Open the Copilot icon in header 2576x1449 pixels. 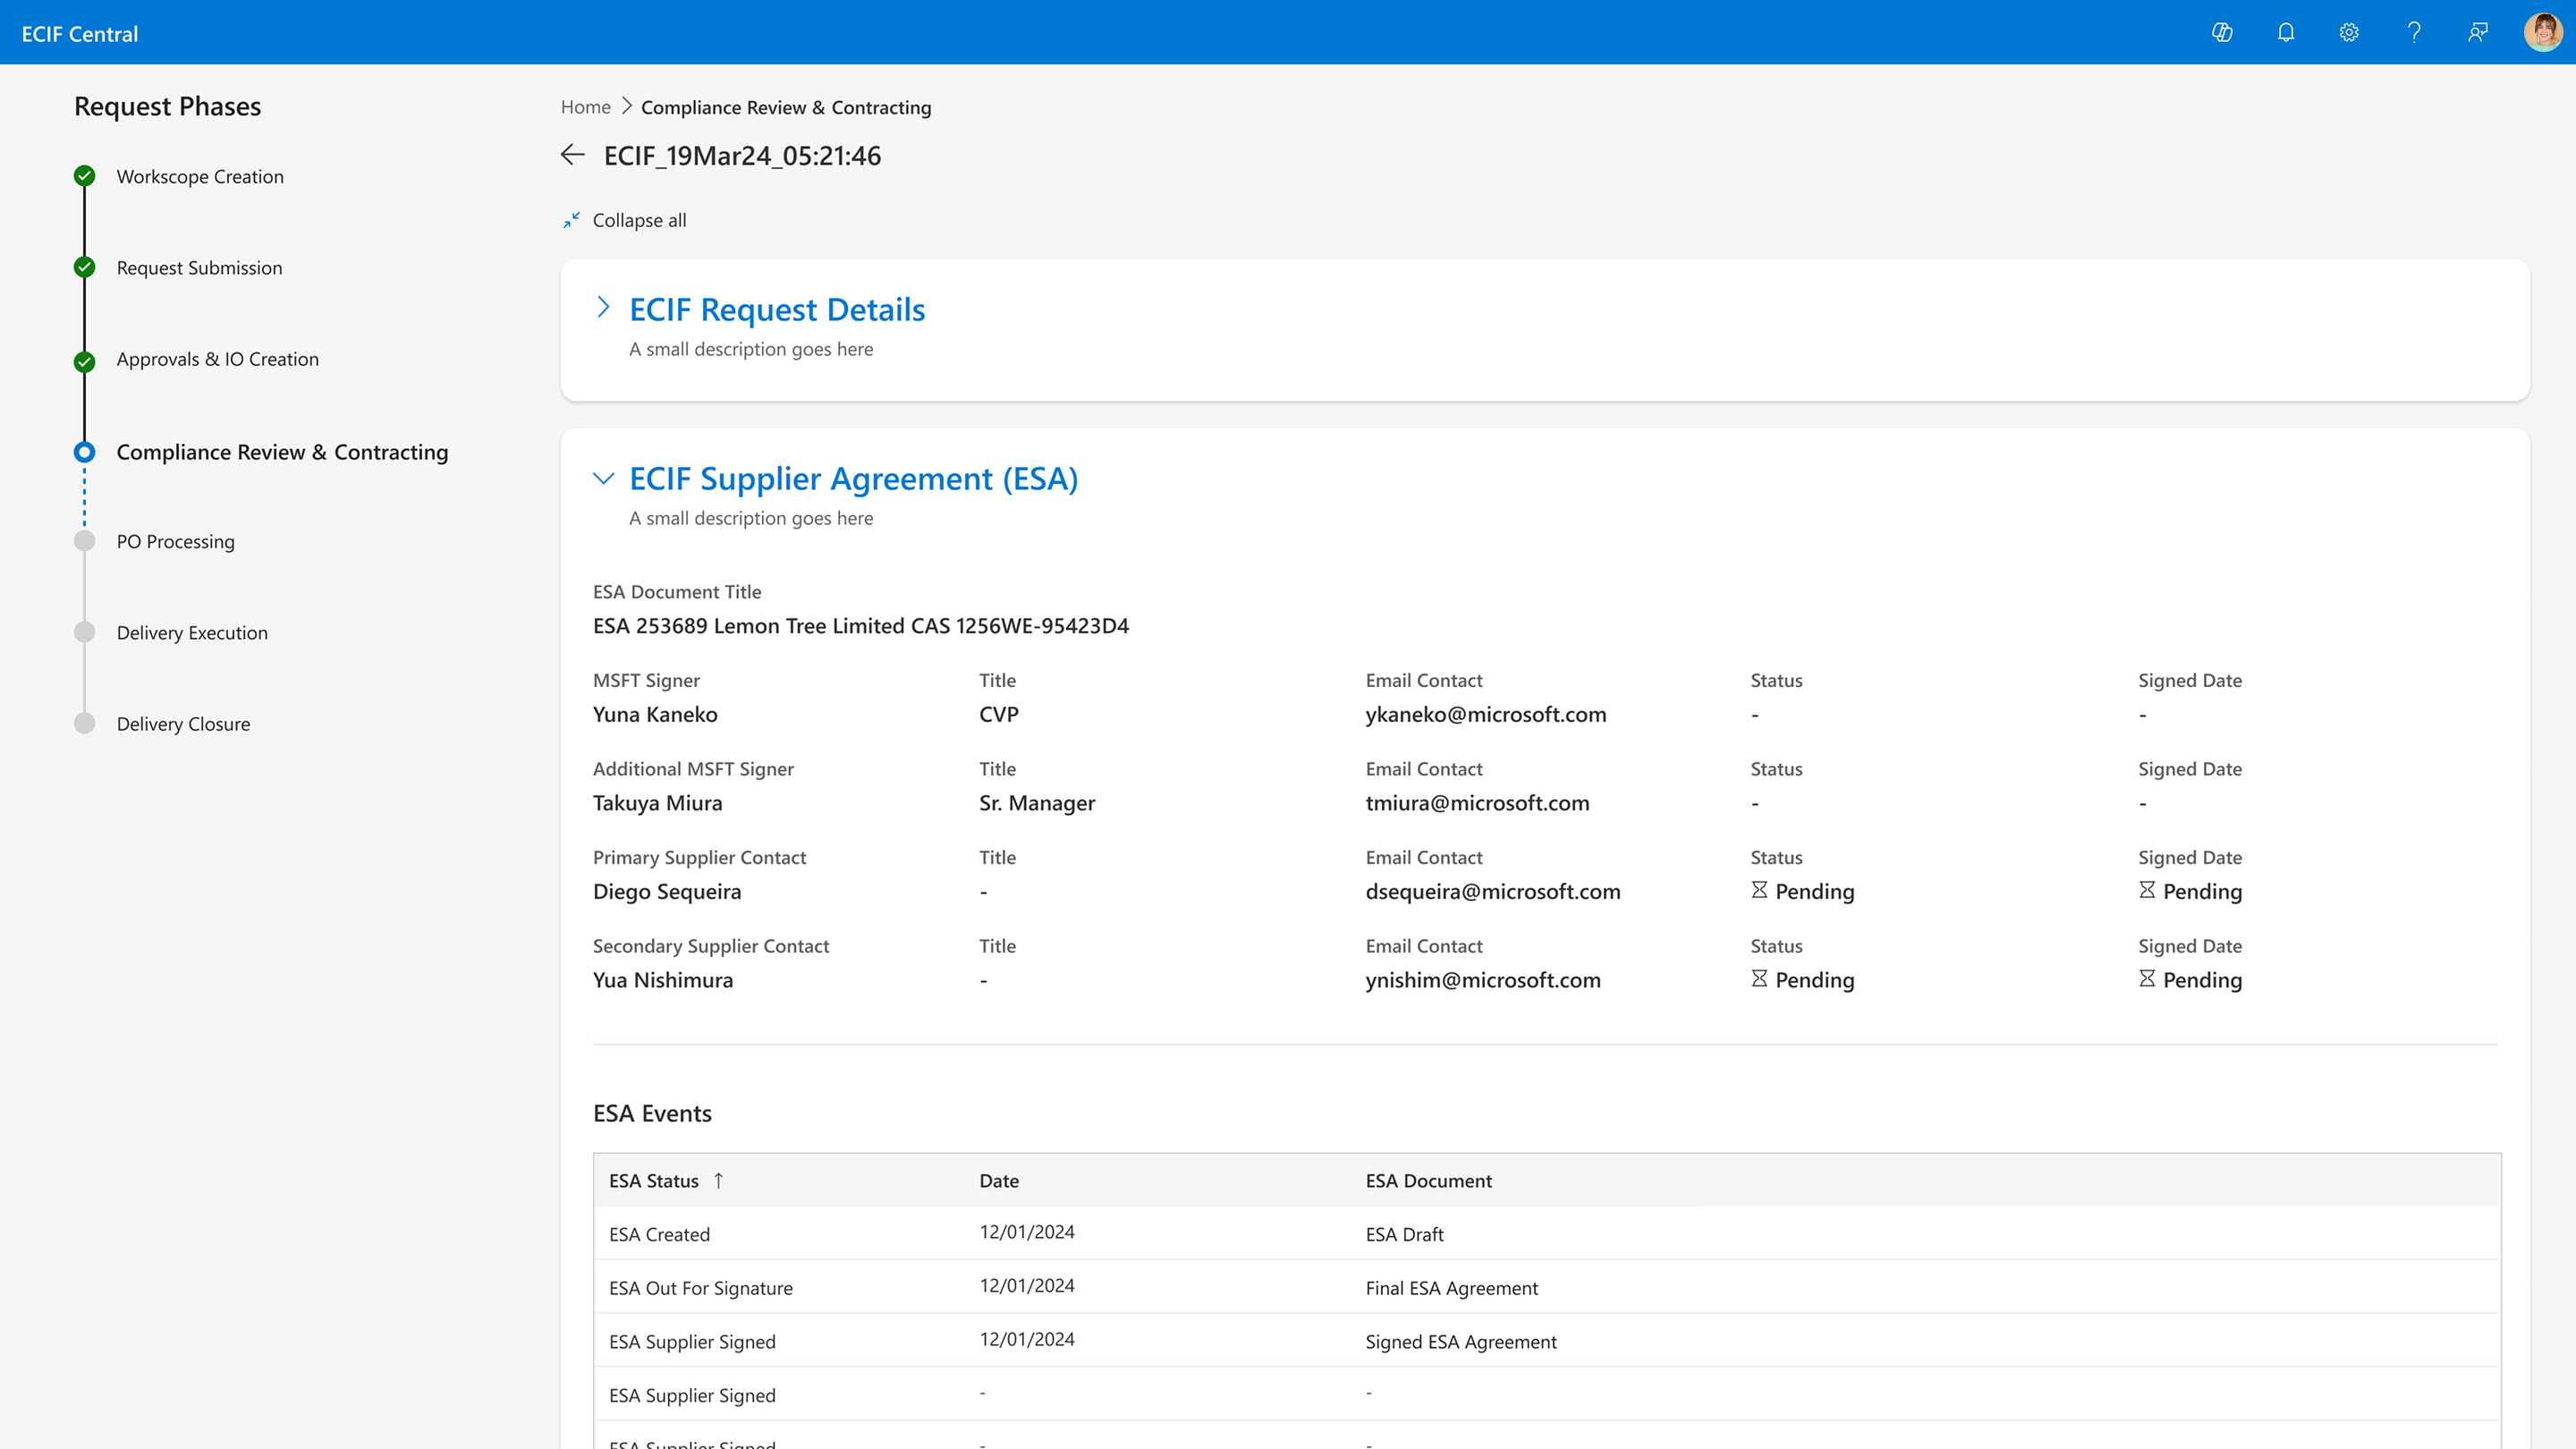2221,33
